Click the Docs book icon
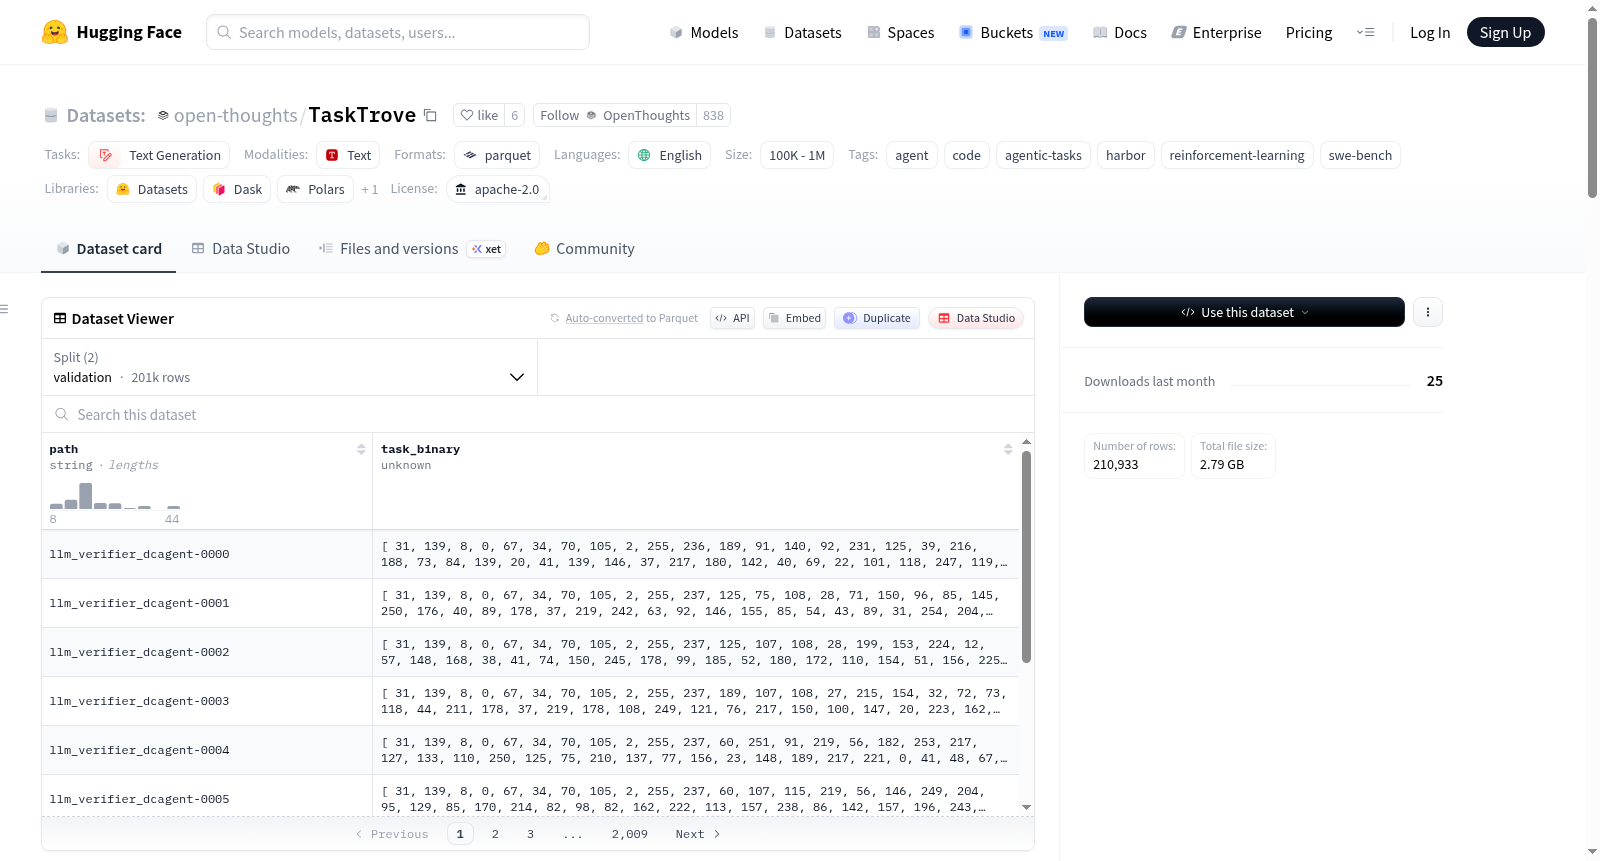This screenshot has width=1600, height=861. point(1100,33)
